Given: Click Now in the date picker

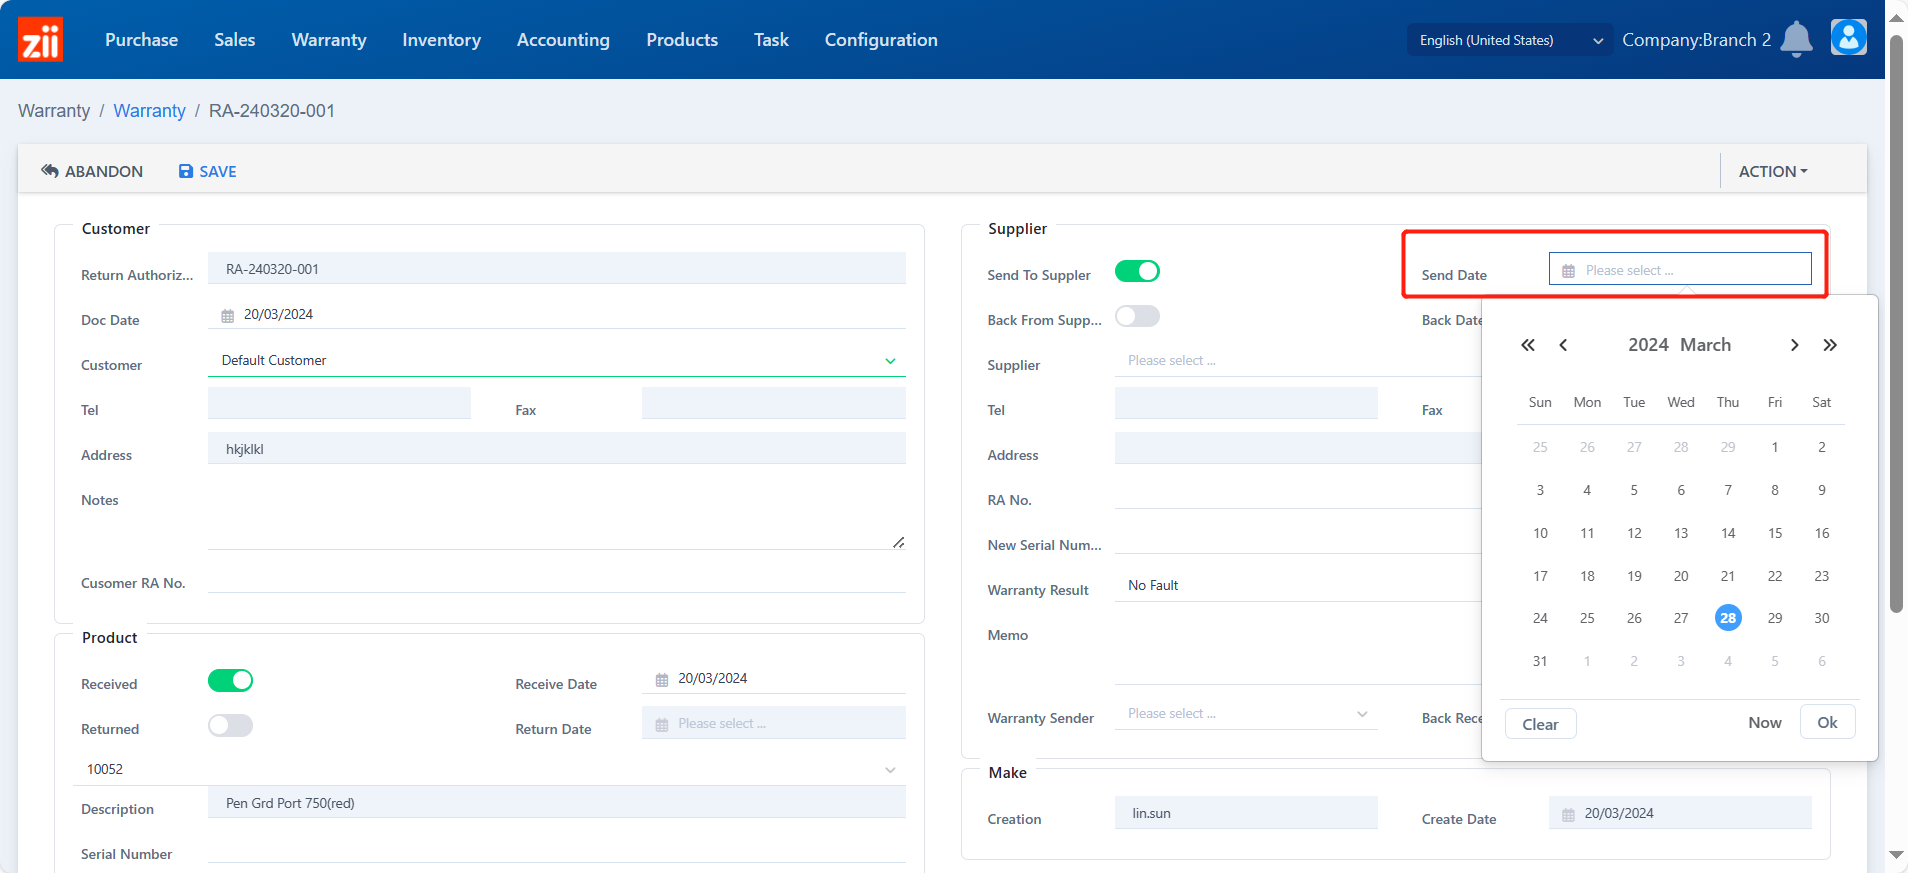Looking at the screenshot, I should click(1764, 723).
